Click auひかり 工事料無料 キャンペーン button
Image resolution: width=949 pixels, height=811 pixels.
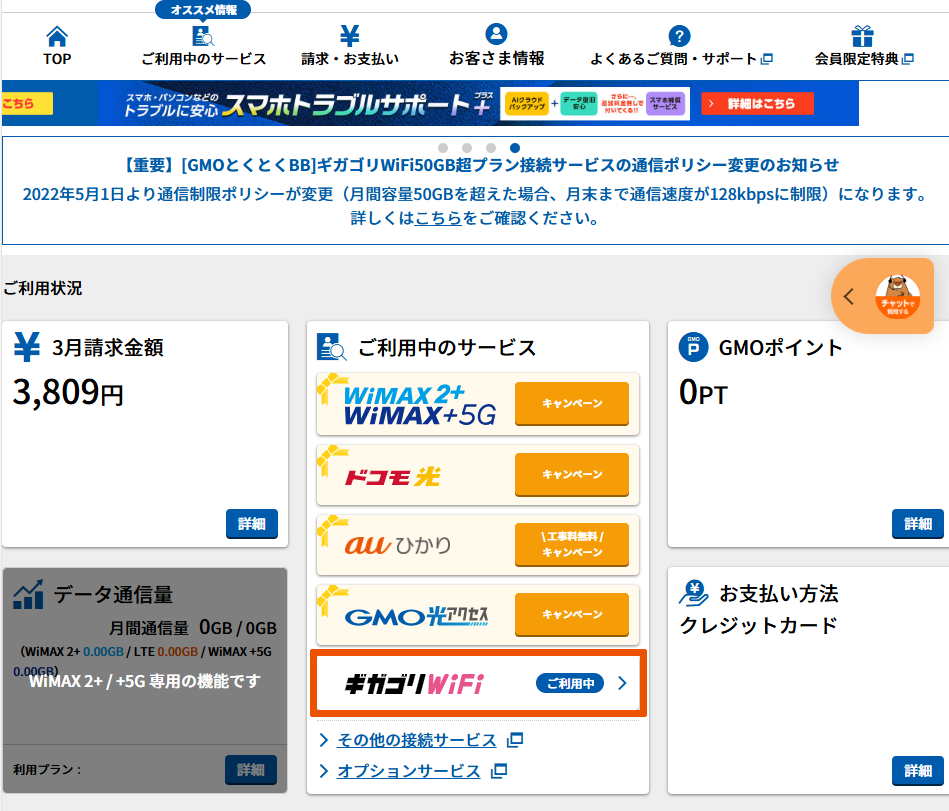tap(572, 544)
